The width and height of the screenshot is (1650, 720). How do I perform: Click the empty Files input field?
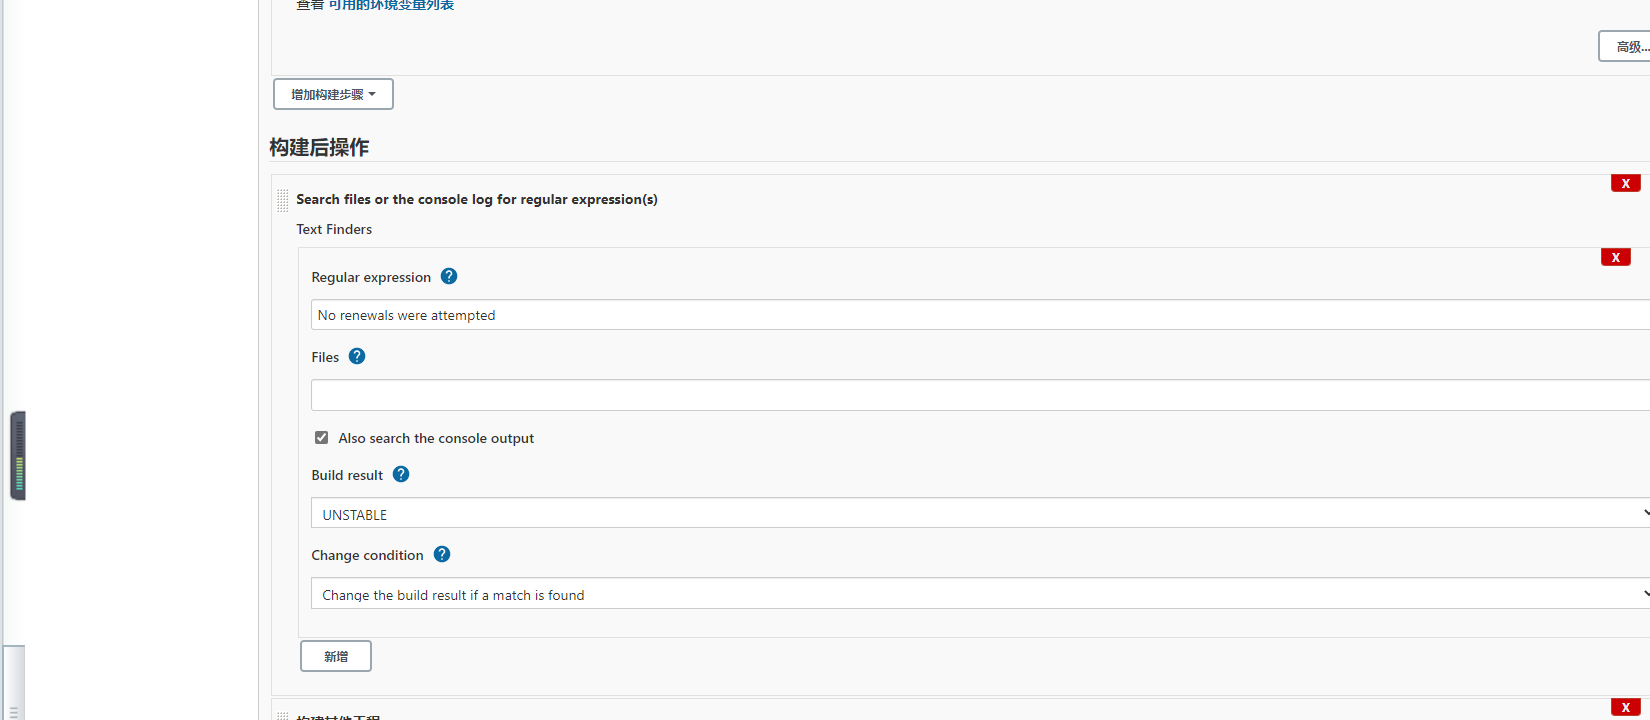point(980,395)
